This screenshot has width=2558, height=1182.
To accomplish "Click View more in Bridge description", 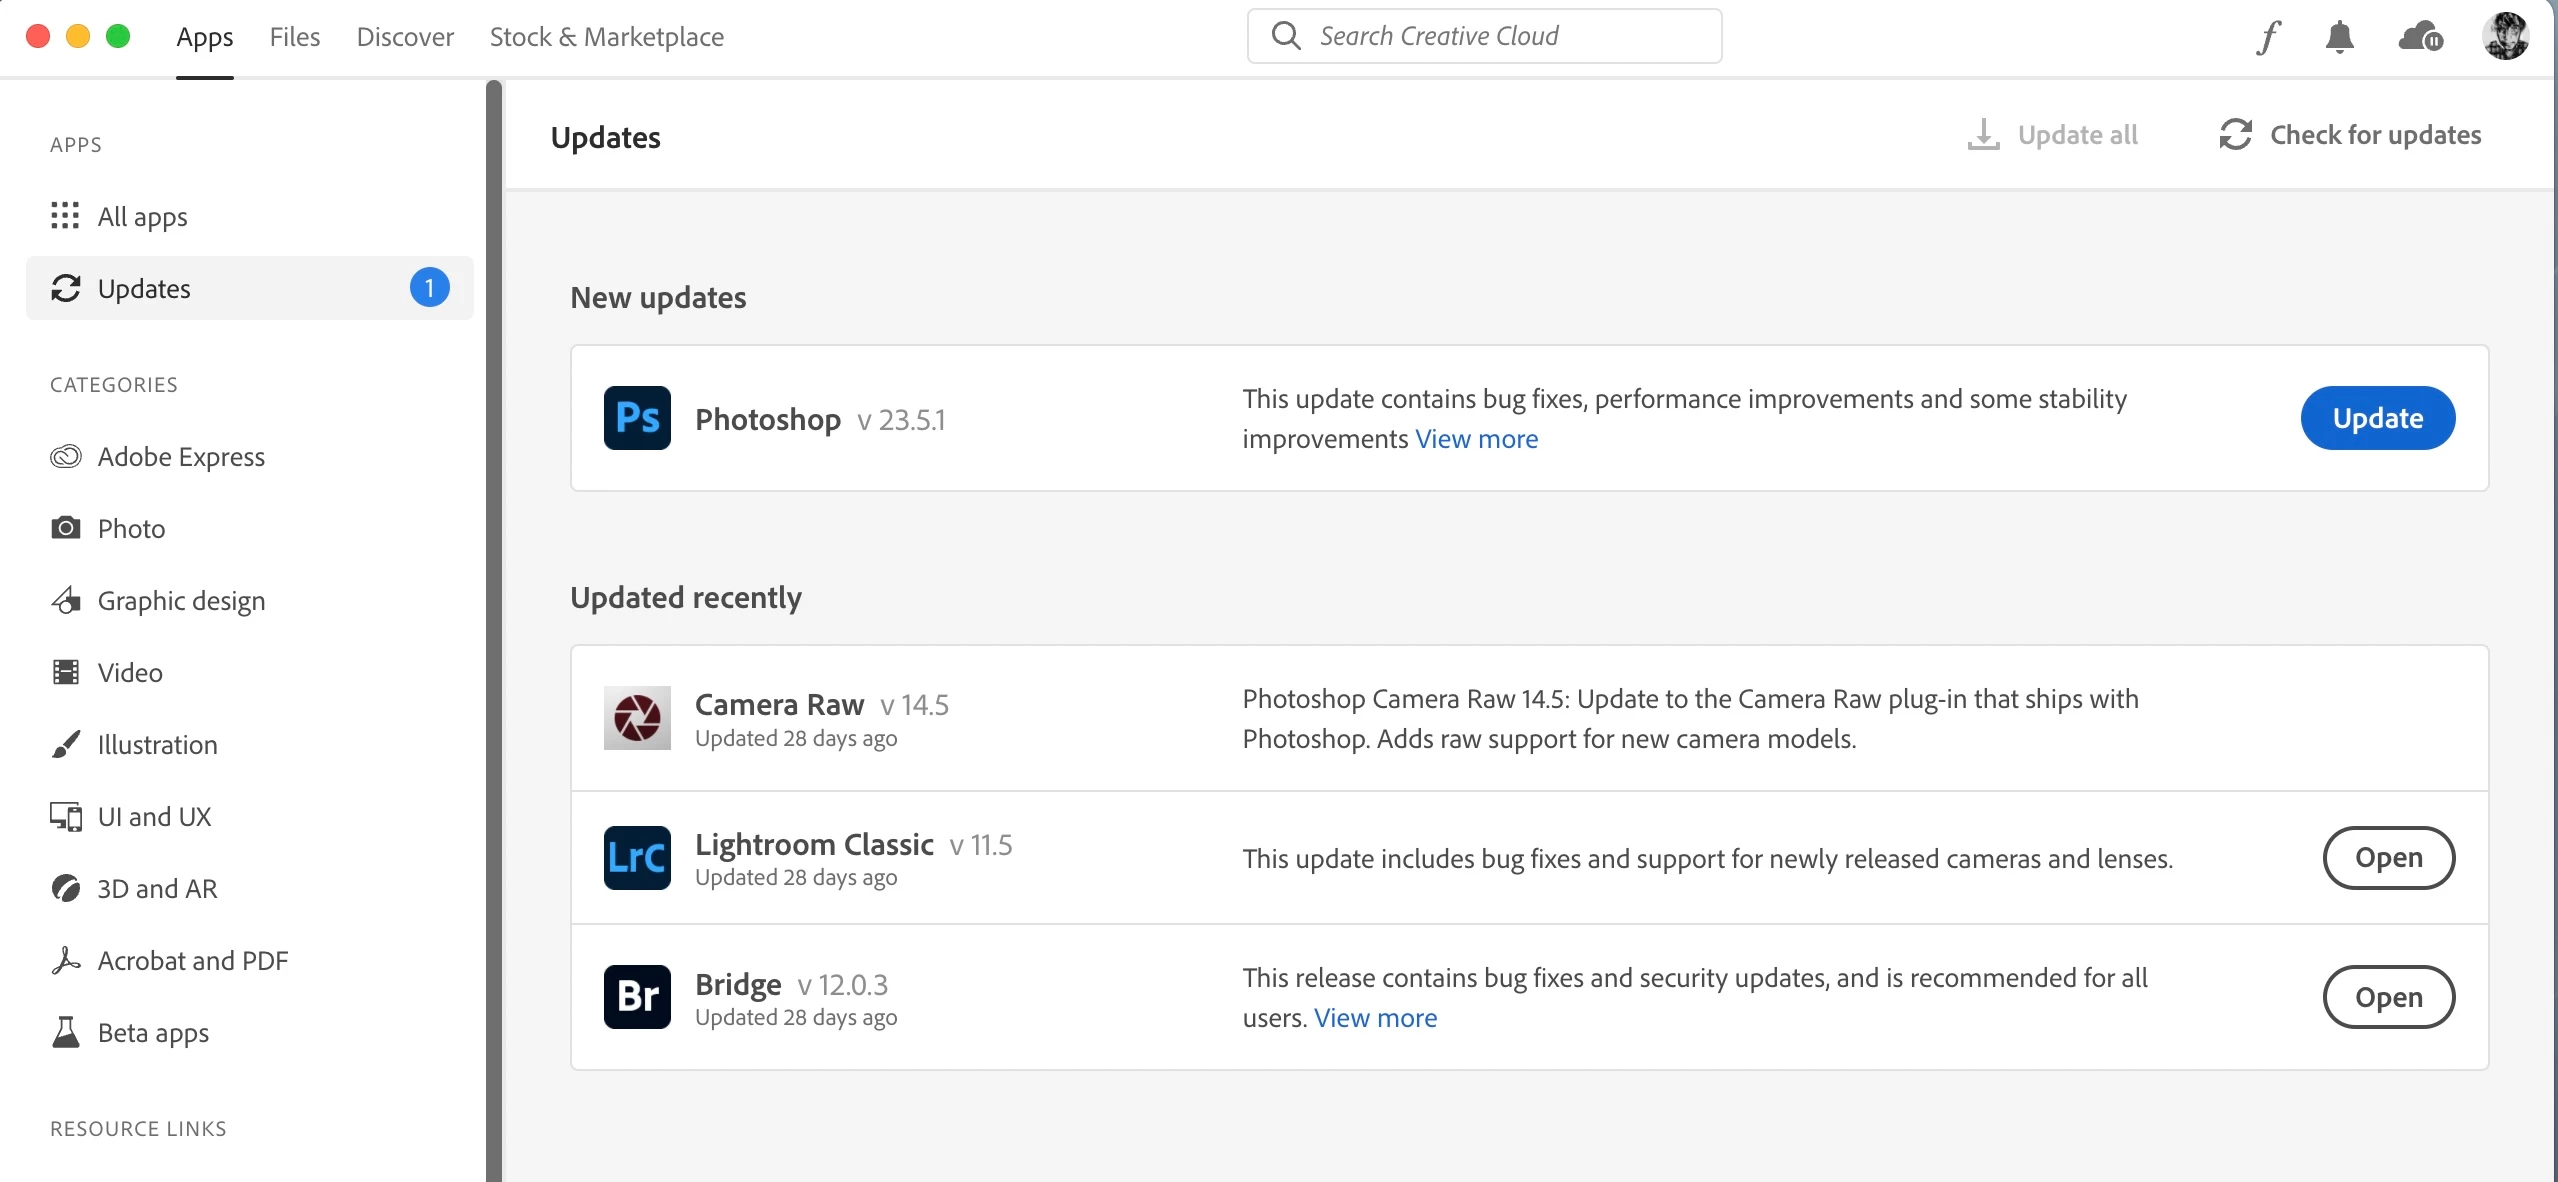I will point(1375,1018).
